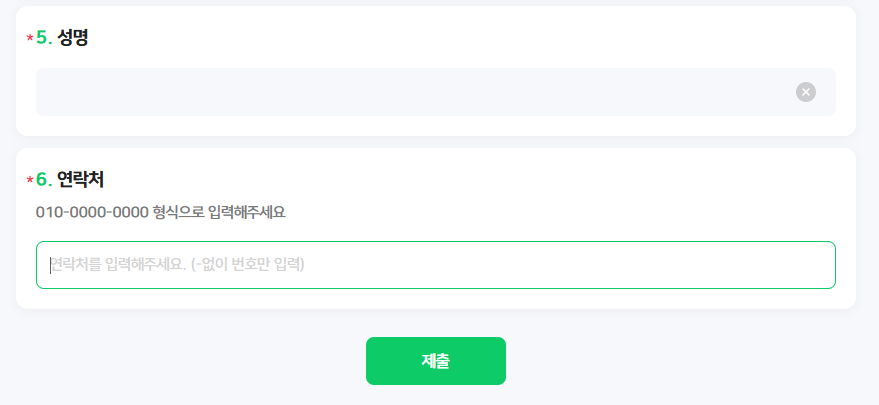The height and width of the screenshot is (405, 879).
Task: Click the 성명 name input field
Action: click(410, 92)
